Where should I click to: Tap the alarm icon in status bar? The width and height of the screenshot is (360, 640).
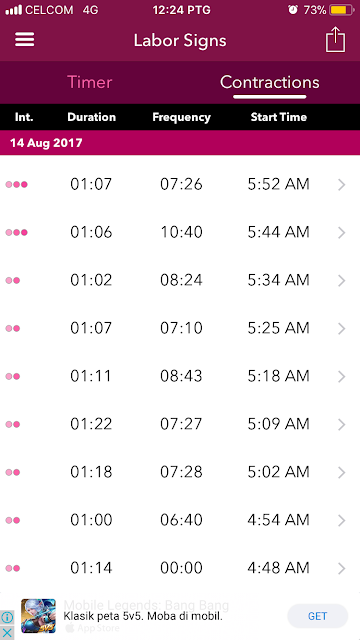tap(293, 10)
